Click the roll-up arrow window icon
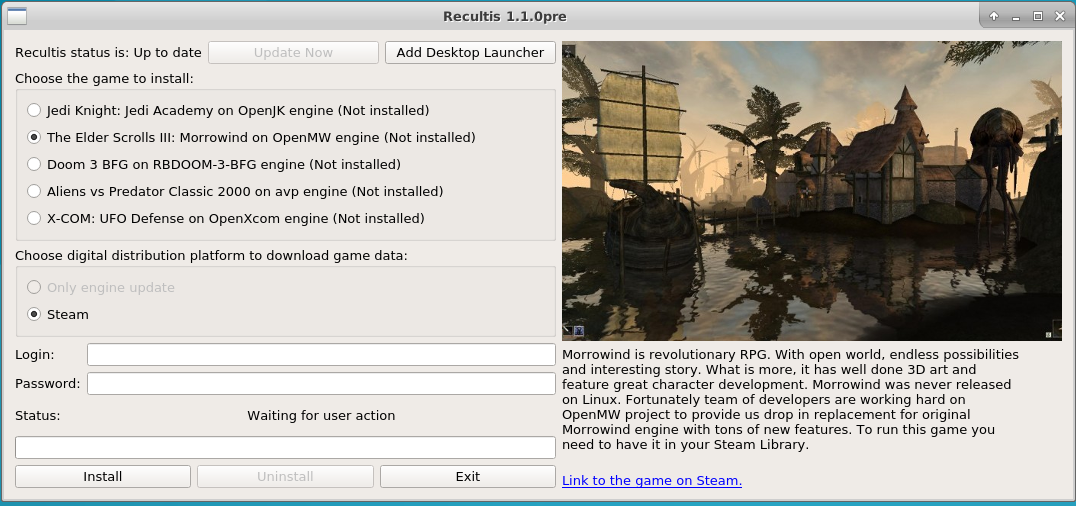This screenshot has height=506, width=1076. point(993,16)
